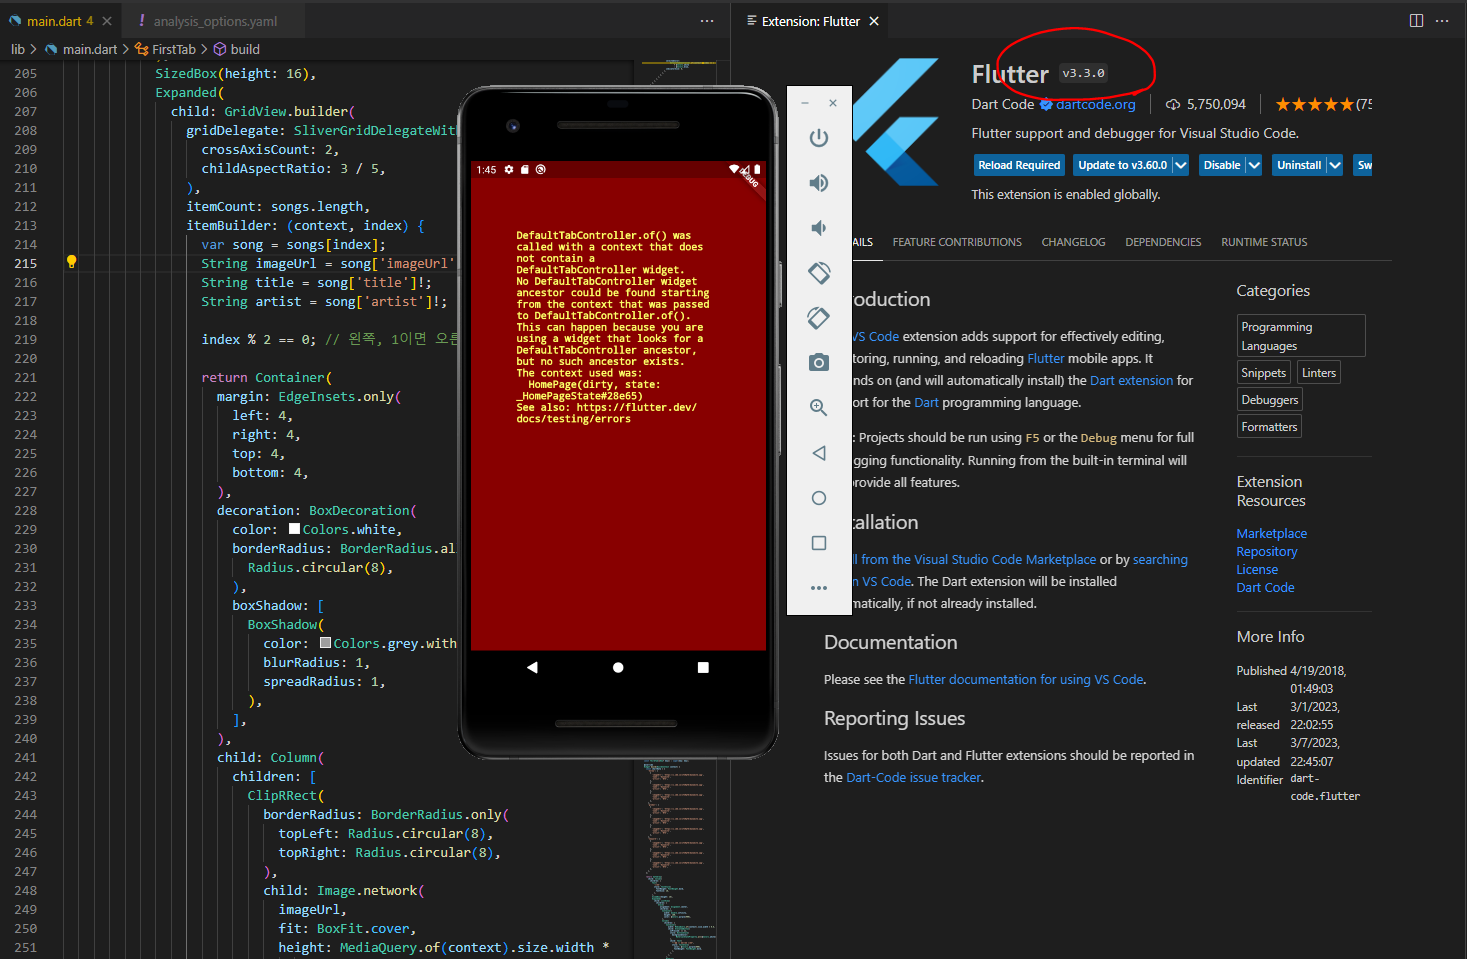
Task: Open the lib breadcrumb folder picker
Action: point(18,49)
